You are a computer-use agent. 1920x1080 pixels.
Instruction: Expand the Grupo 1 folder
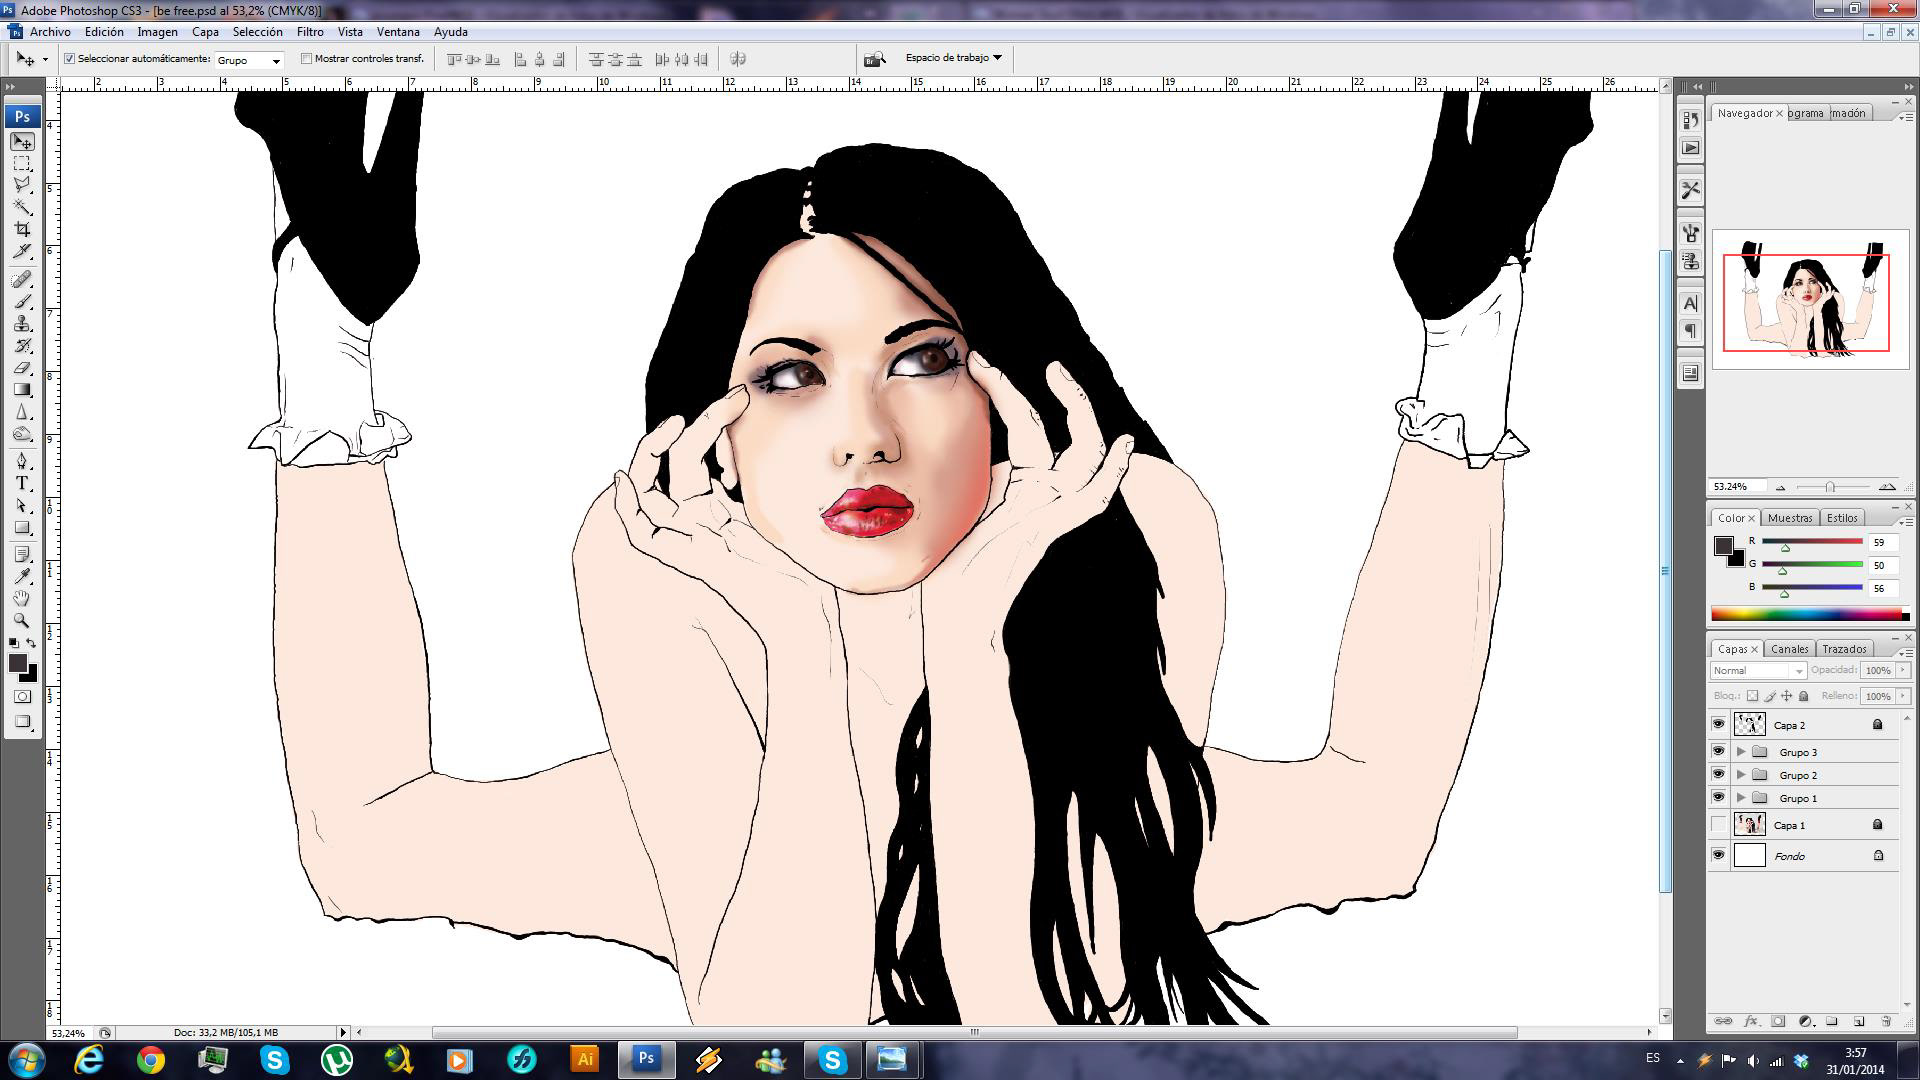pos(1741,798)
